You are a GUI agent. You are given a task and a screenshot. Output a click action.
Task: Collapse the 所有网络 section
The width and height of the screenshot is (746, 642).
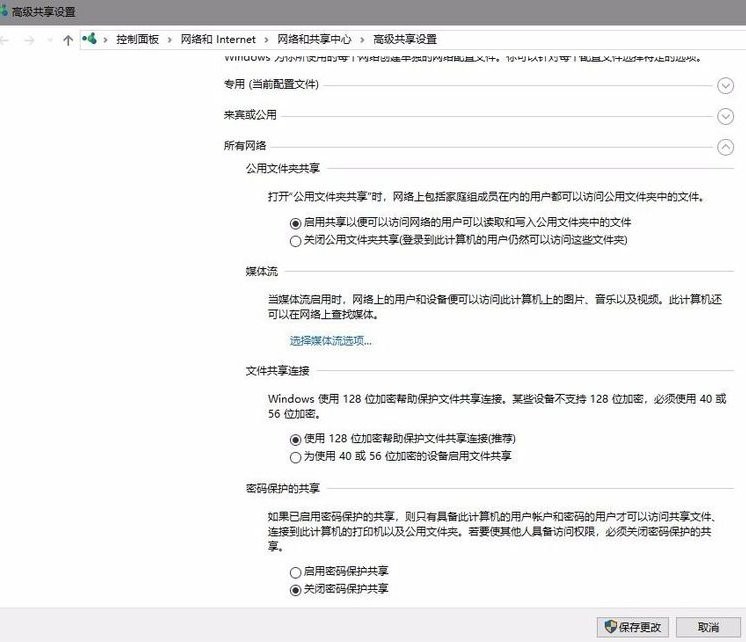726,147
